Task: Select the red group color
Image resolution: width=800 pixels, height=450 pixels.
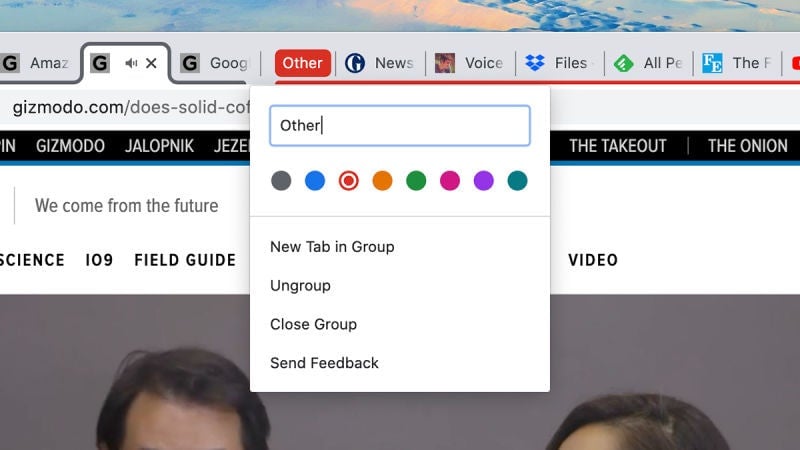Action: click(348, 181)
